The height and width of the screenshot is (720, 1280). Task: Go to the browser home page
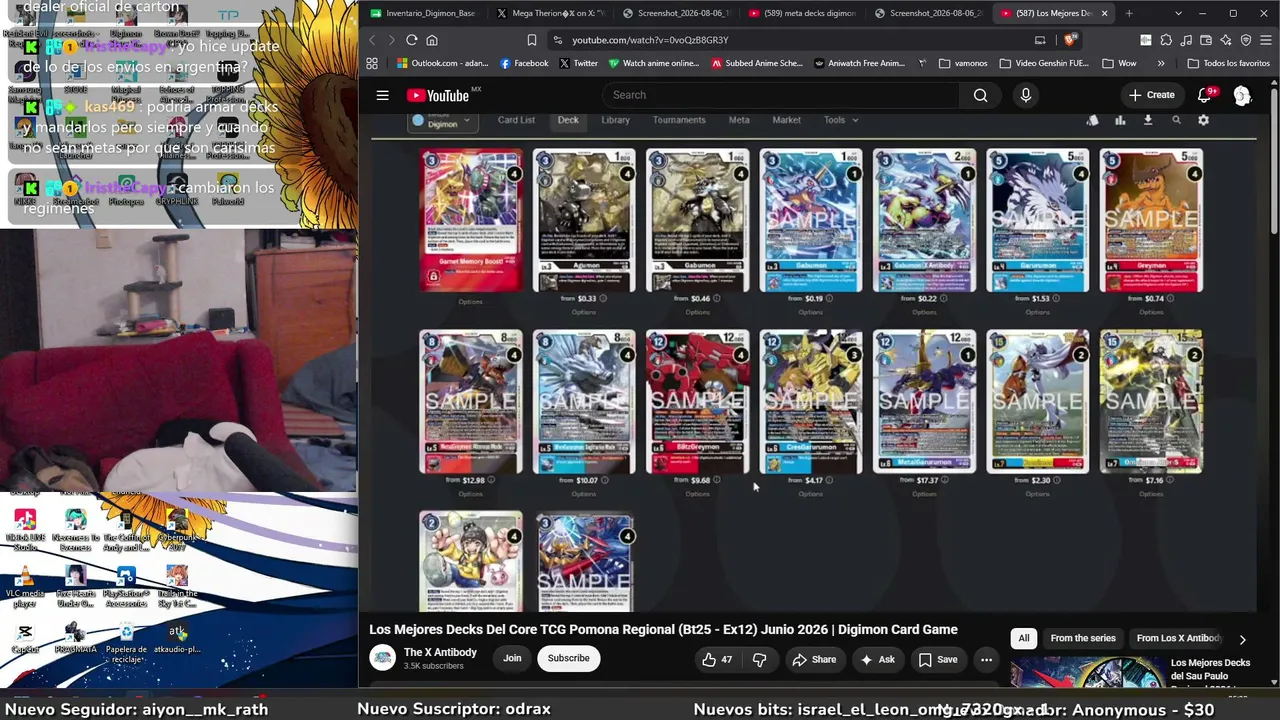[x=432, y=40]
